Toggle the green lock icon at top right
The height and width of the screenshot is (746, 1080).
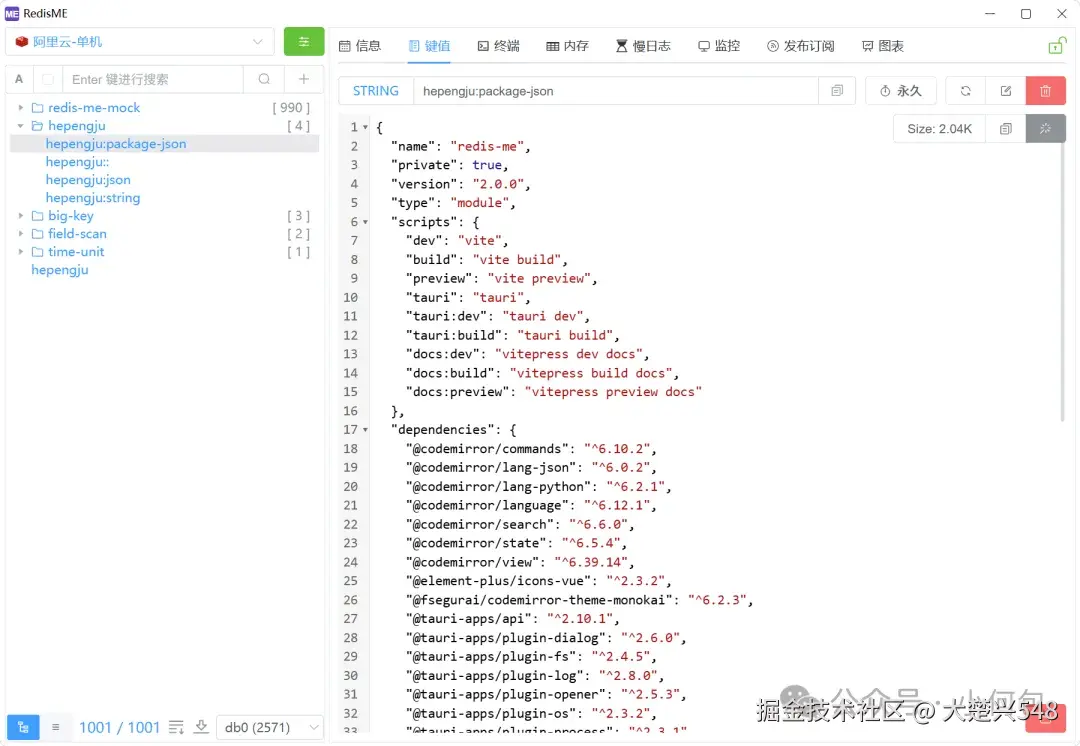tap(1057, 45)
